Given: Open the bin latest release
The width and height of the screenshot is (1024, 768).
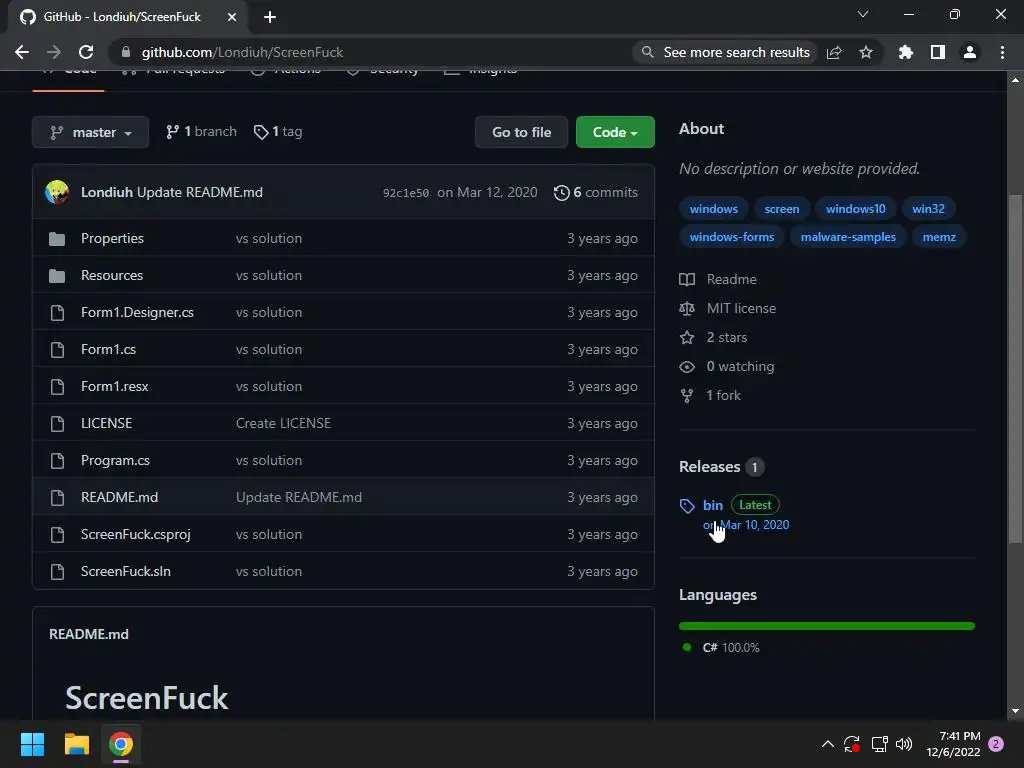Looking at the screenshot, I should coord(713,505).
